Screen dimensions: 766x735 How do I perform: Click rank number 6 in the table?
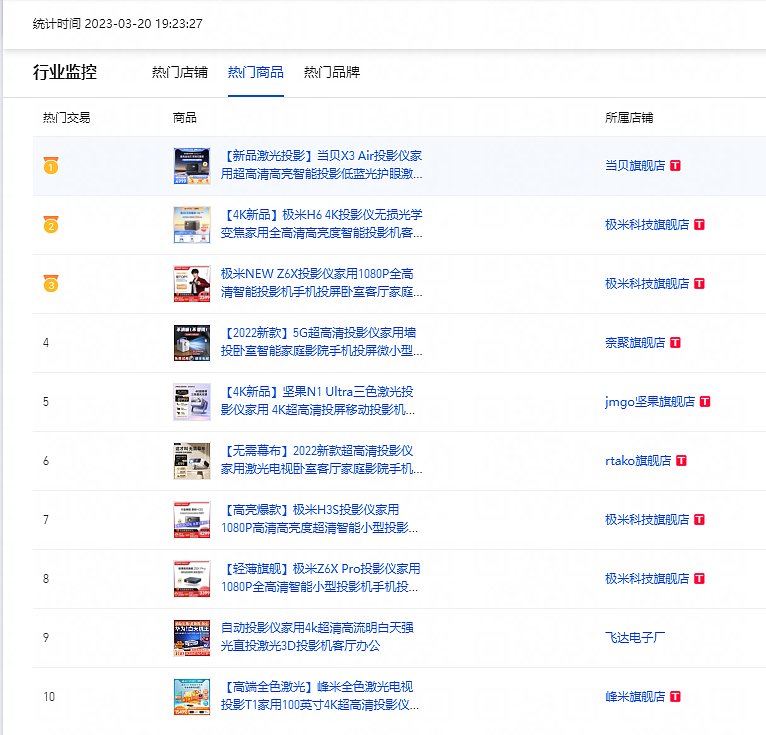coord(46,461)
